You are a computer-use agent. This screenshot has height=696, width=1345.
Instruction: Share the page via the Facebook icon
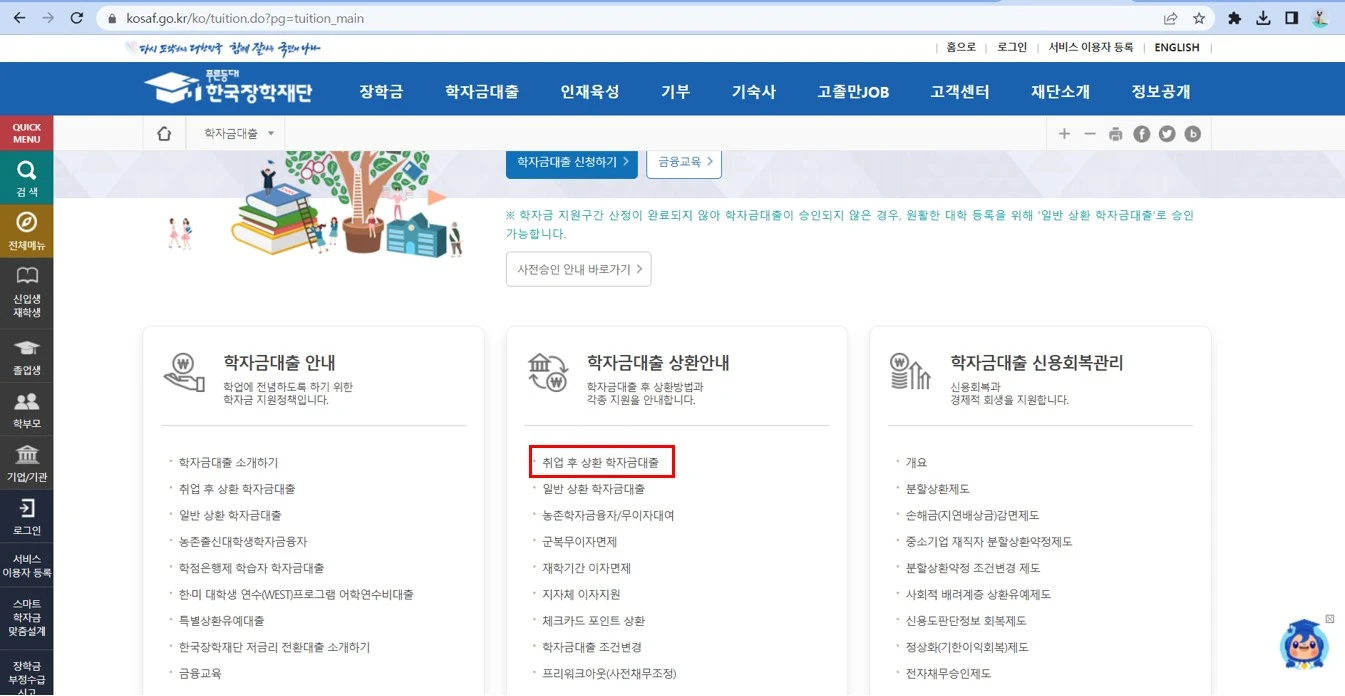(1141, 132)
